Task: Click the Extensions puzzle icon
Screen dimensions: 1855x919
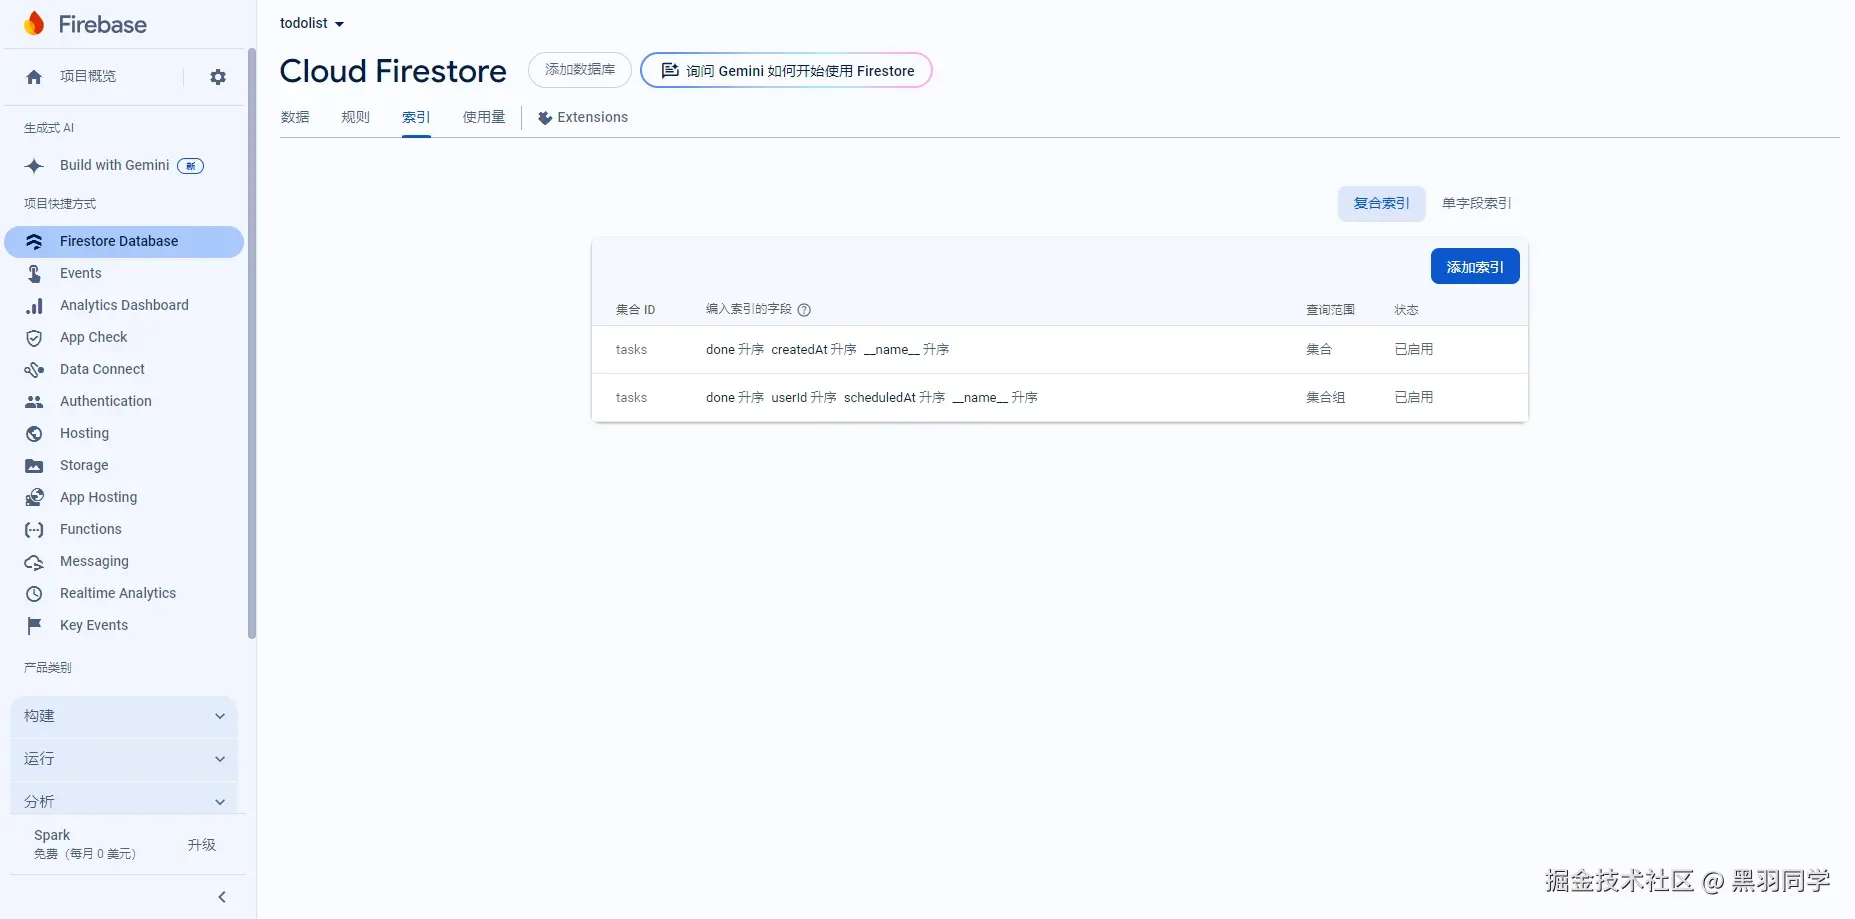Action: click(545, 118)
